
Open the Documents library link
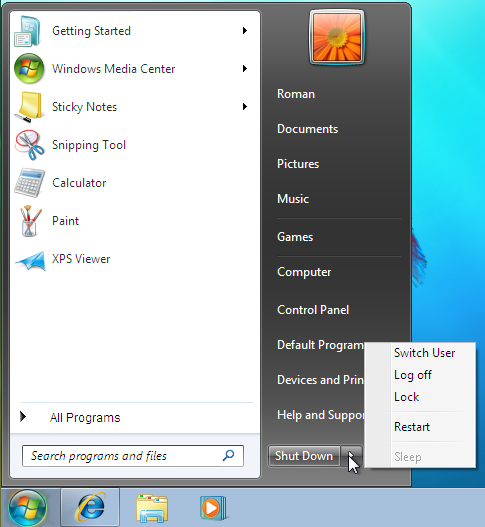(308, 129)
